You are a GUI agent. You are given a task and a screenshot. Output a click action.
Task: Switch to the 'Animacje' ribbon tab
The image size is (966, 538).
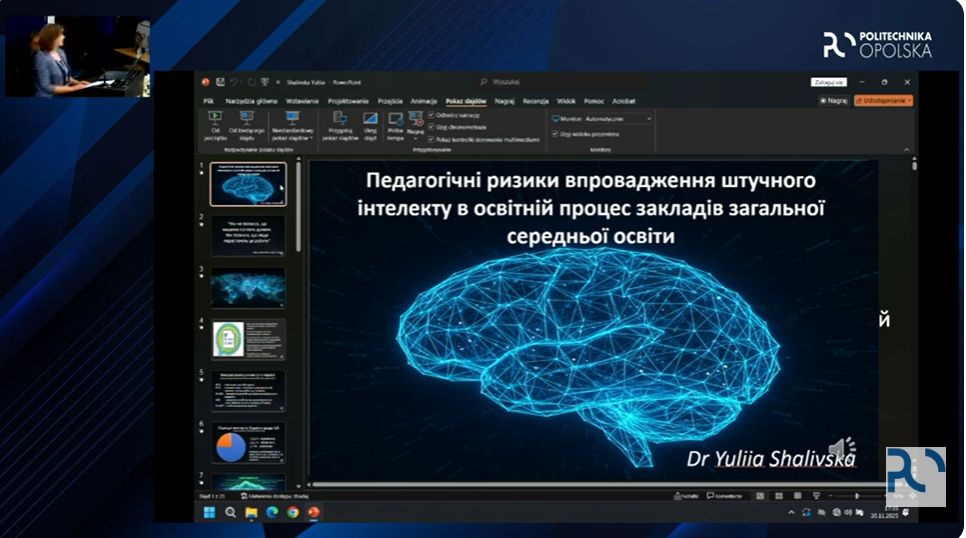(423, 101)
